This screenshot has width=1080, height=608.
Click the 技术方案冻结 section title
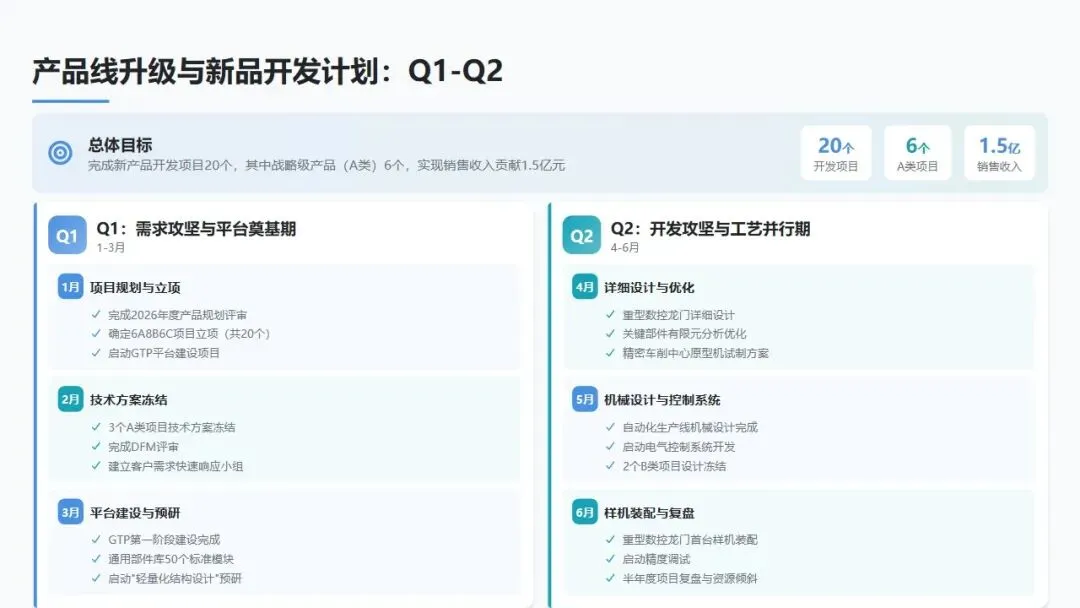coord(128,400)
